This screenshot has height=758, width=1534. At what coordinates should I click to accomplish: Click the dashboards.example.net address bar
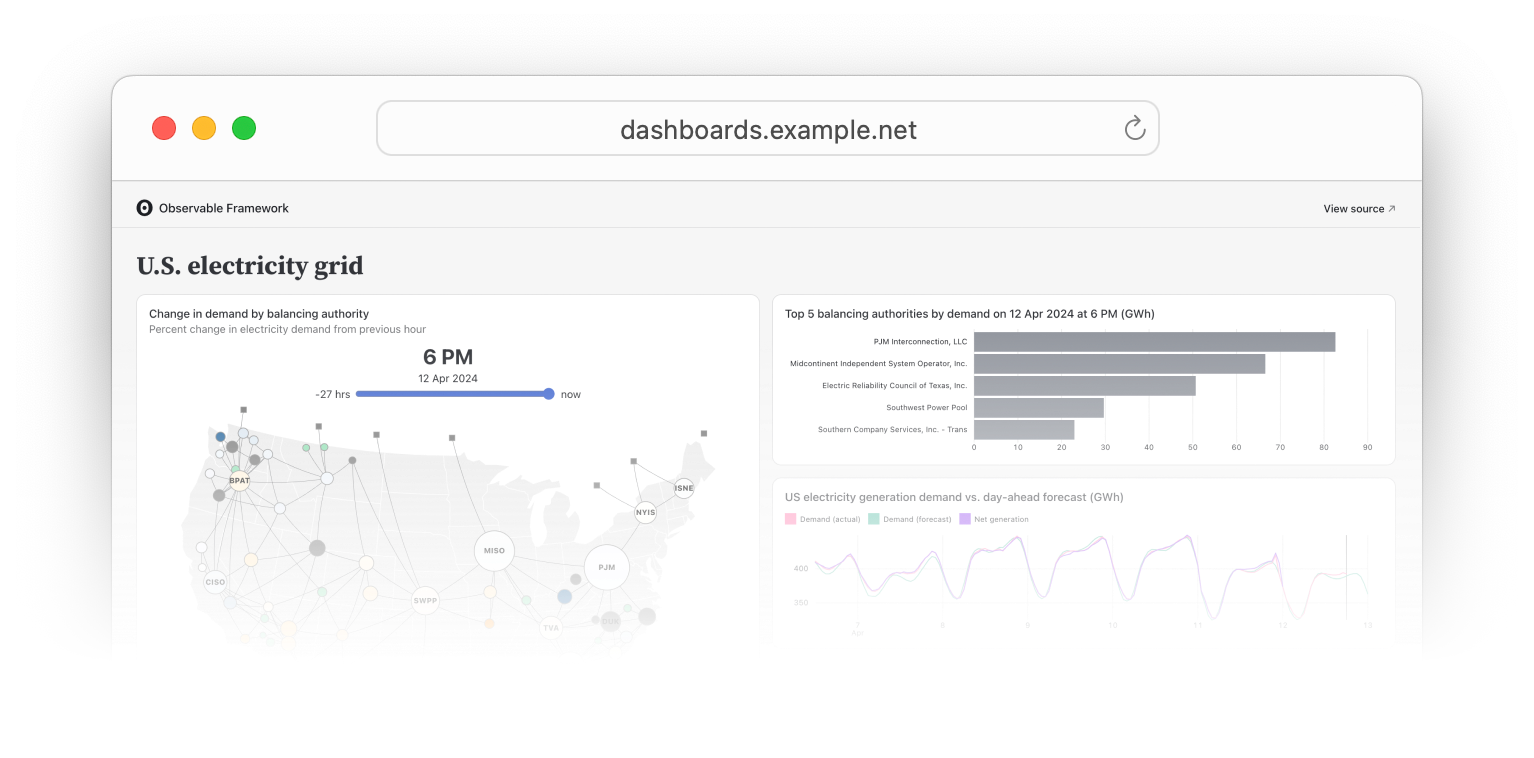[767, 128]
